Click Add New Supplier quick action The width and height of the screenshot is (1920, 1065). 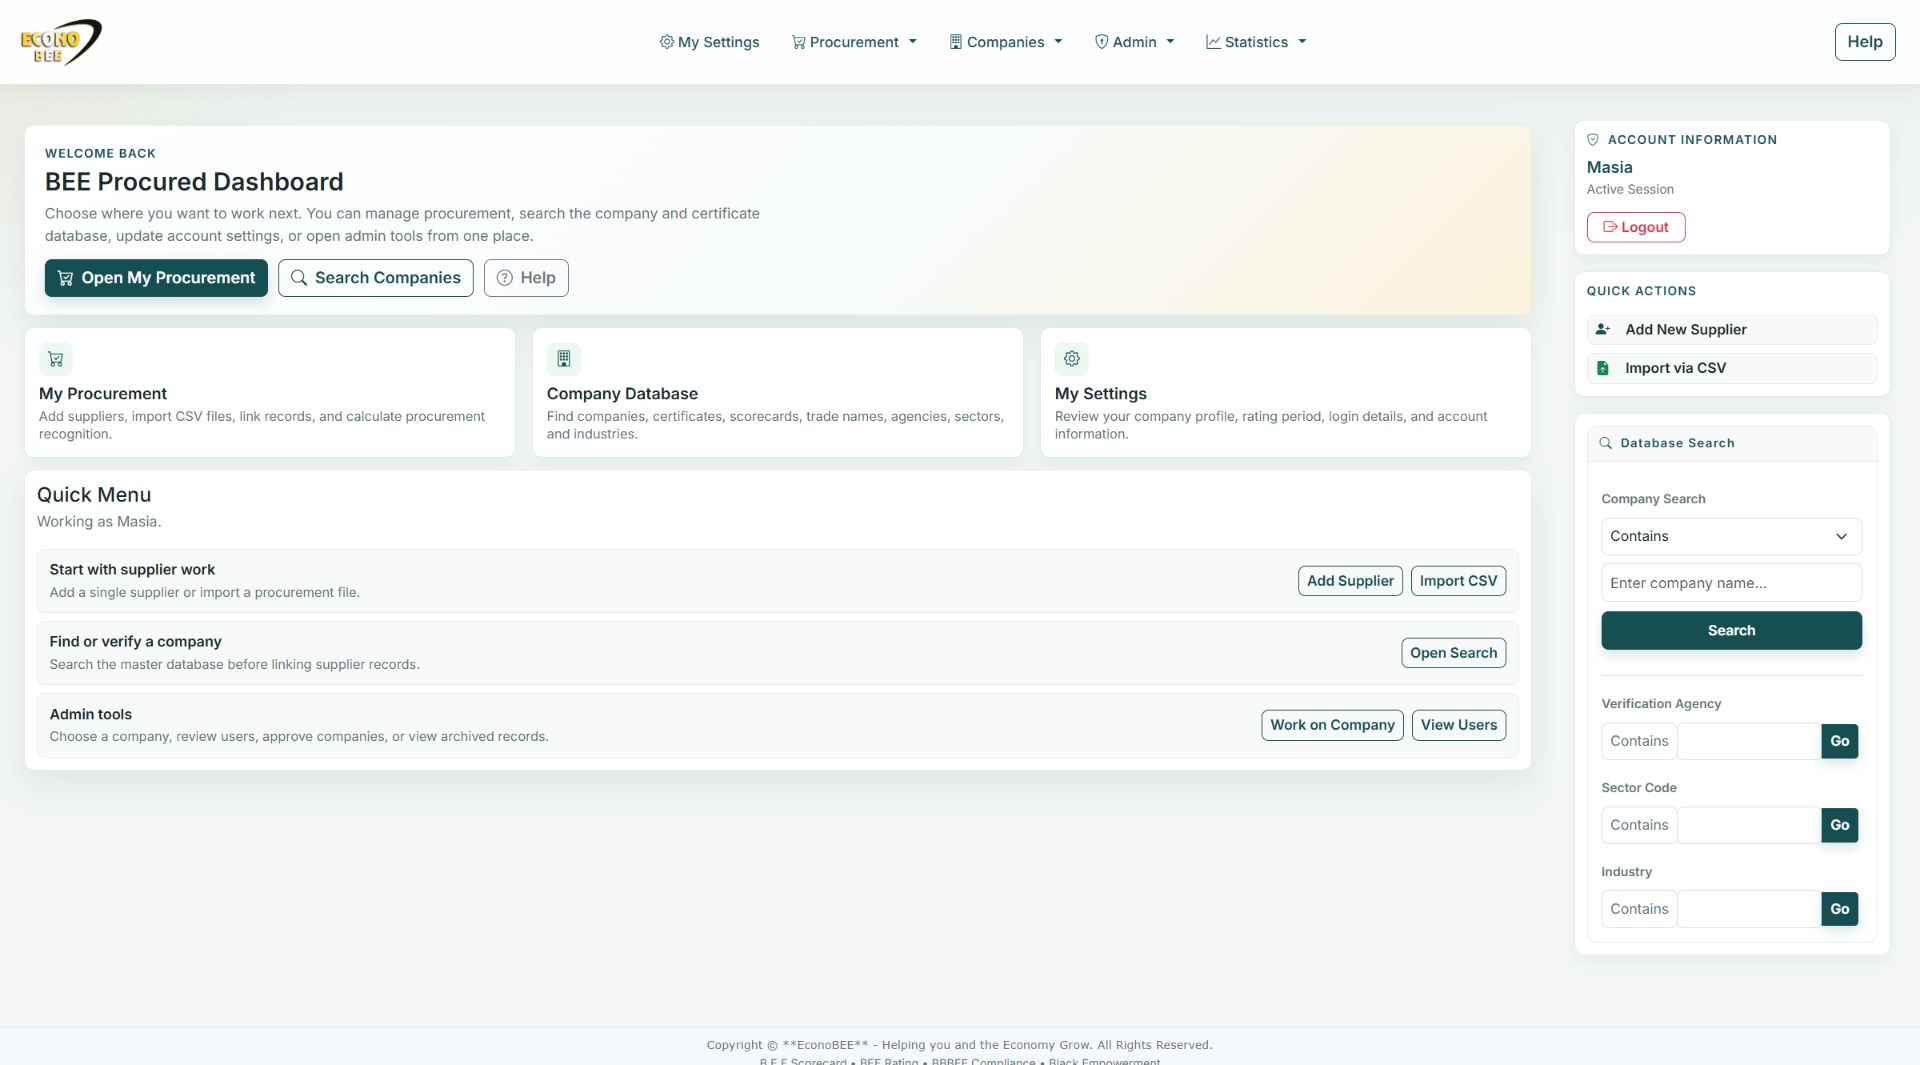click(x=1731, y=329)
